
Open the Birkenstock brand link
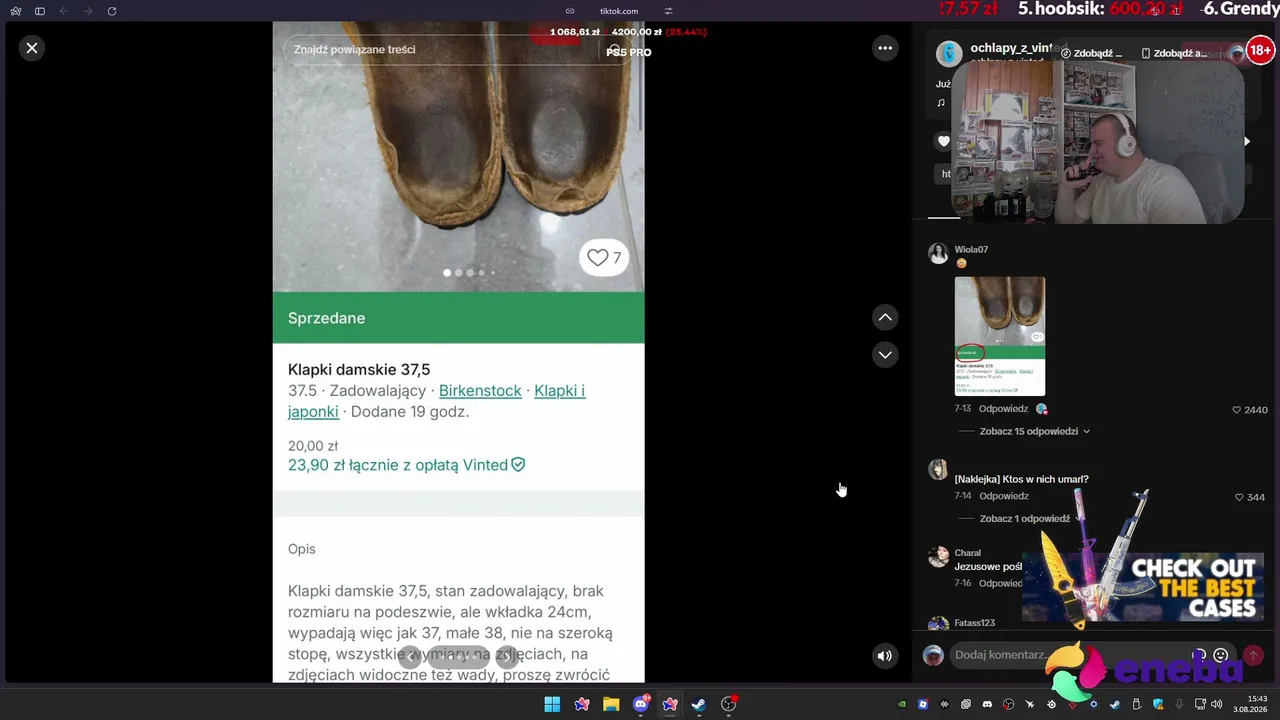(x=480, y=390)
